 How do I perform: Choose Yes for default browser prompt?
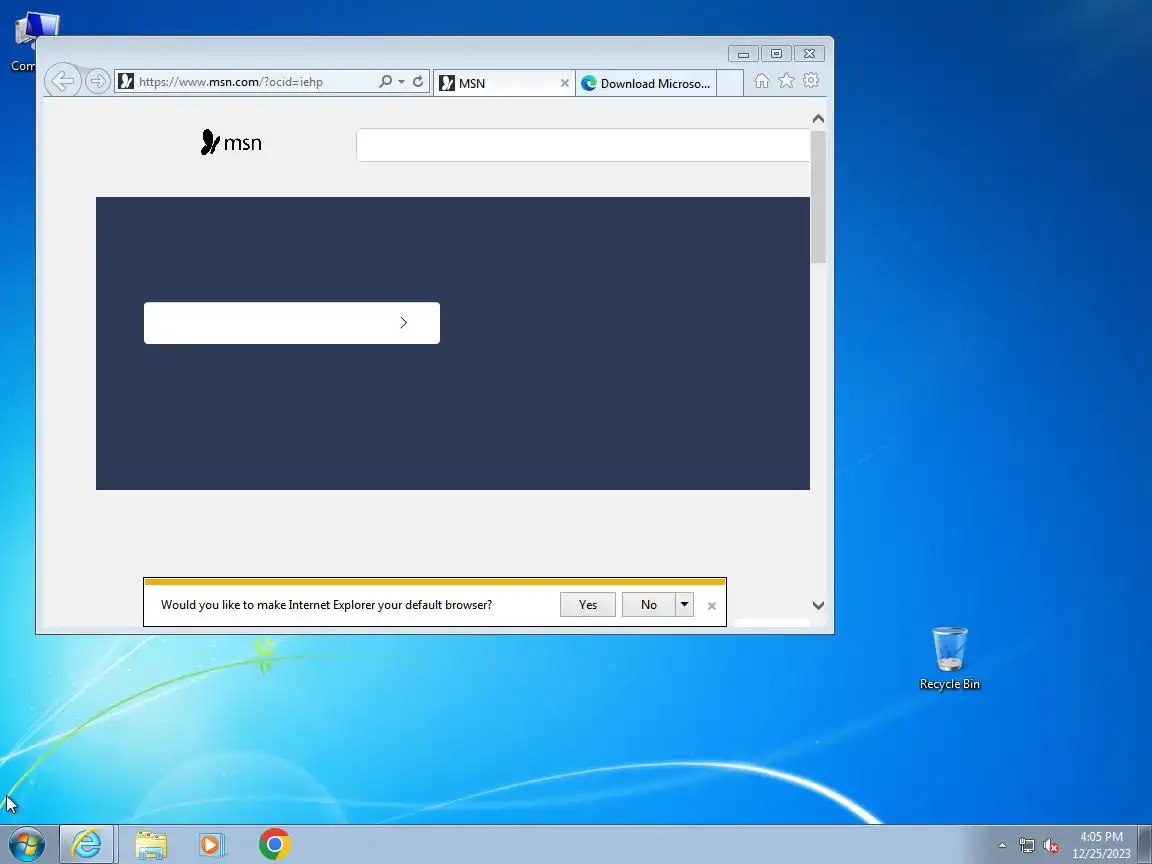click(588, 605)
